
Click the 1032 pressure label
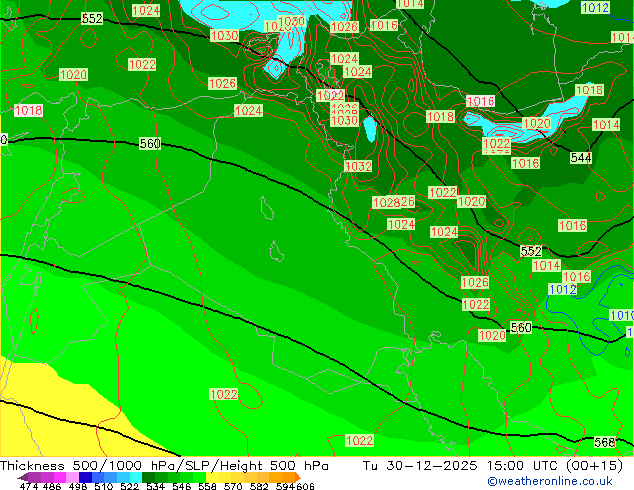tap(358, 166)
